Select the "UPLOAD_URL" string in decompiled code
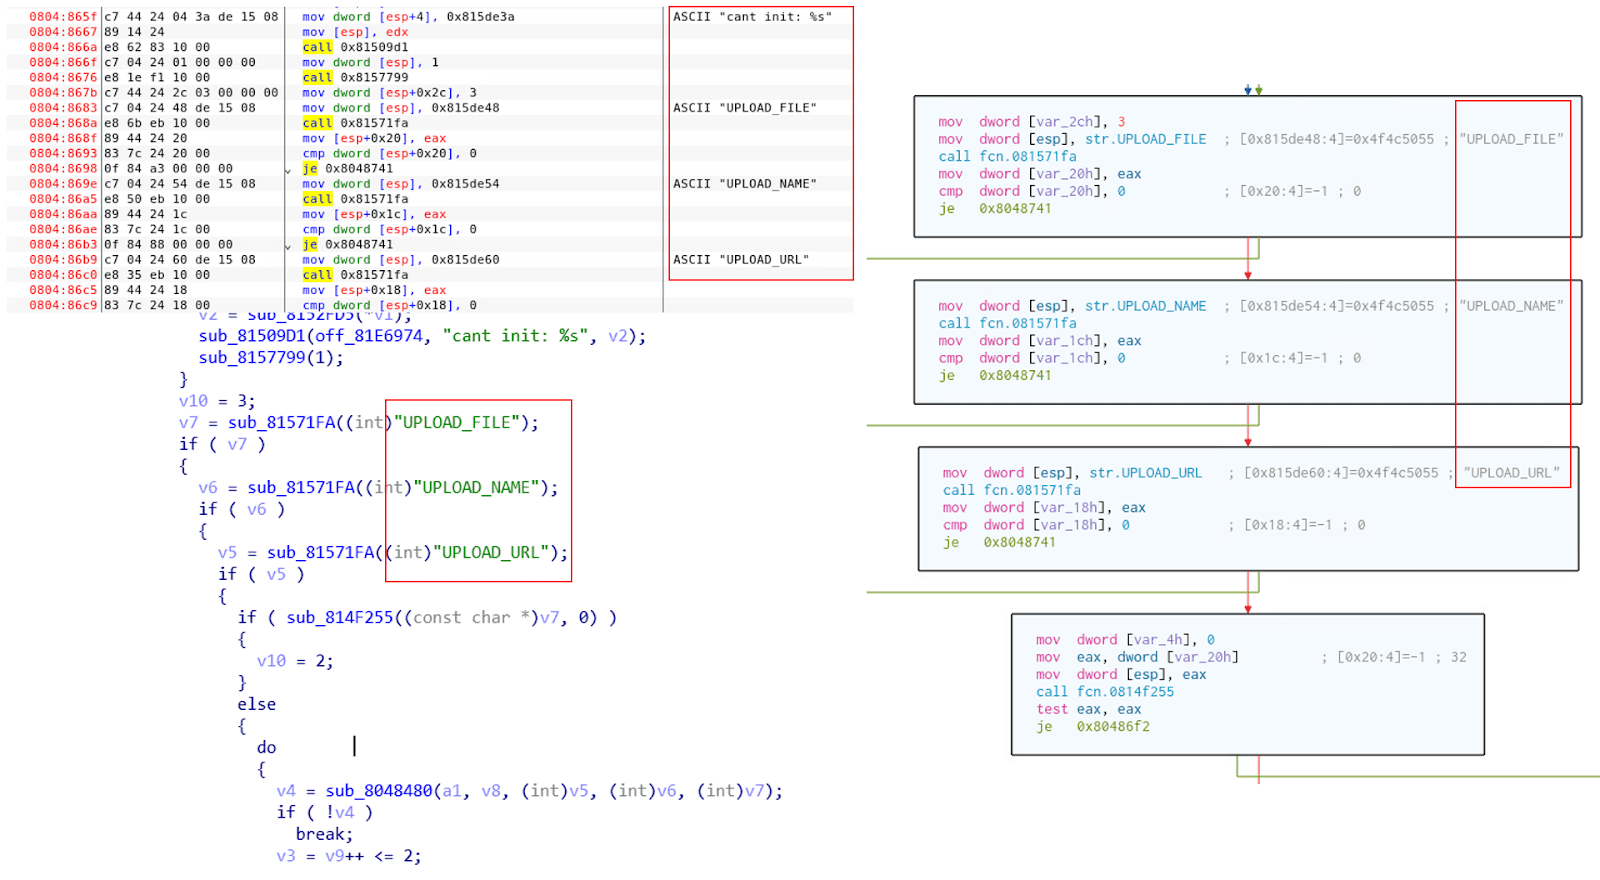 coord(491,553)
